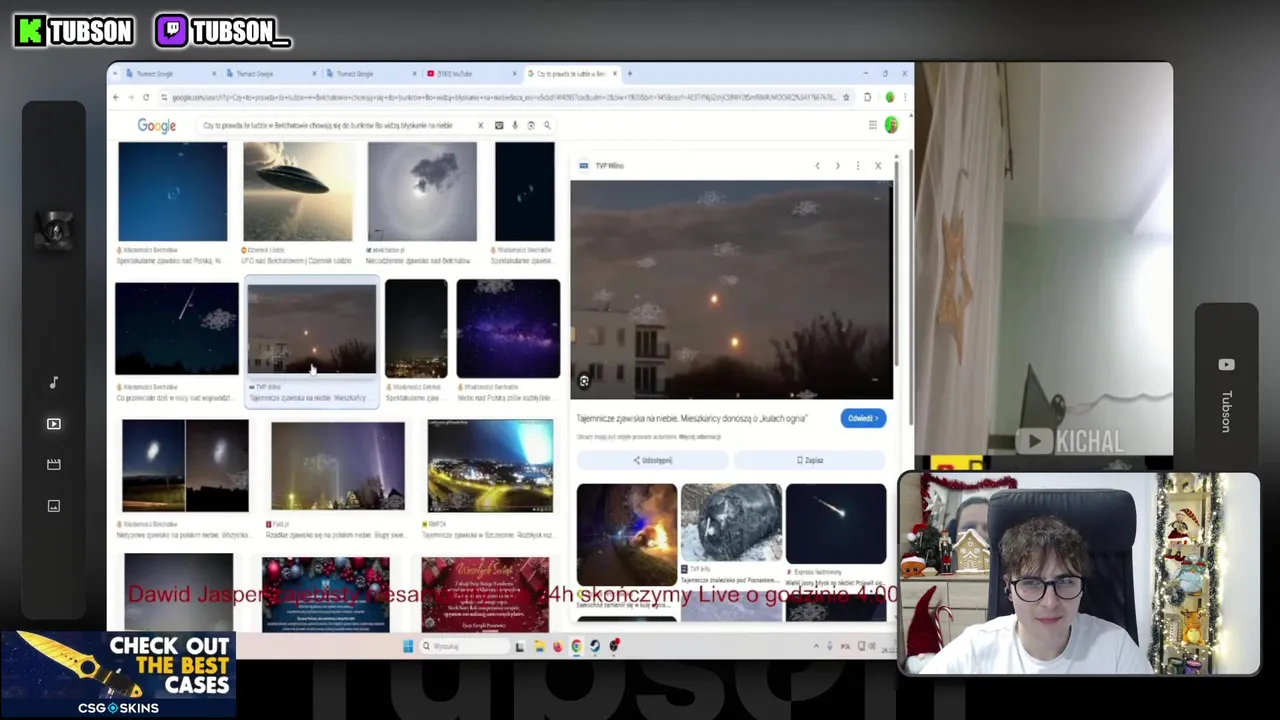Start voice search with the microphone icon

(x=515, y=125)
